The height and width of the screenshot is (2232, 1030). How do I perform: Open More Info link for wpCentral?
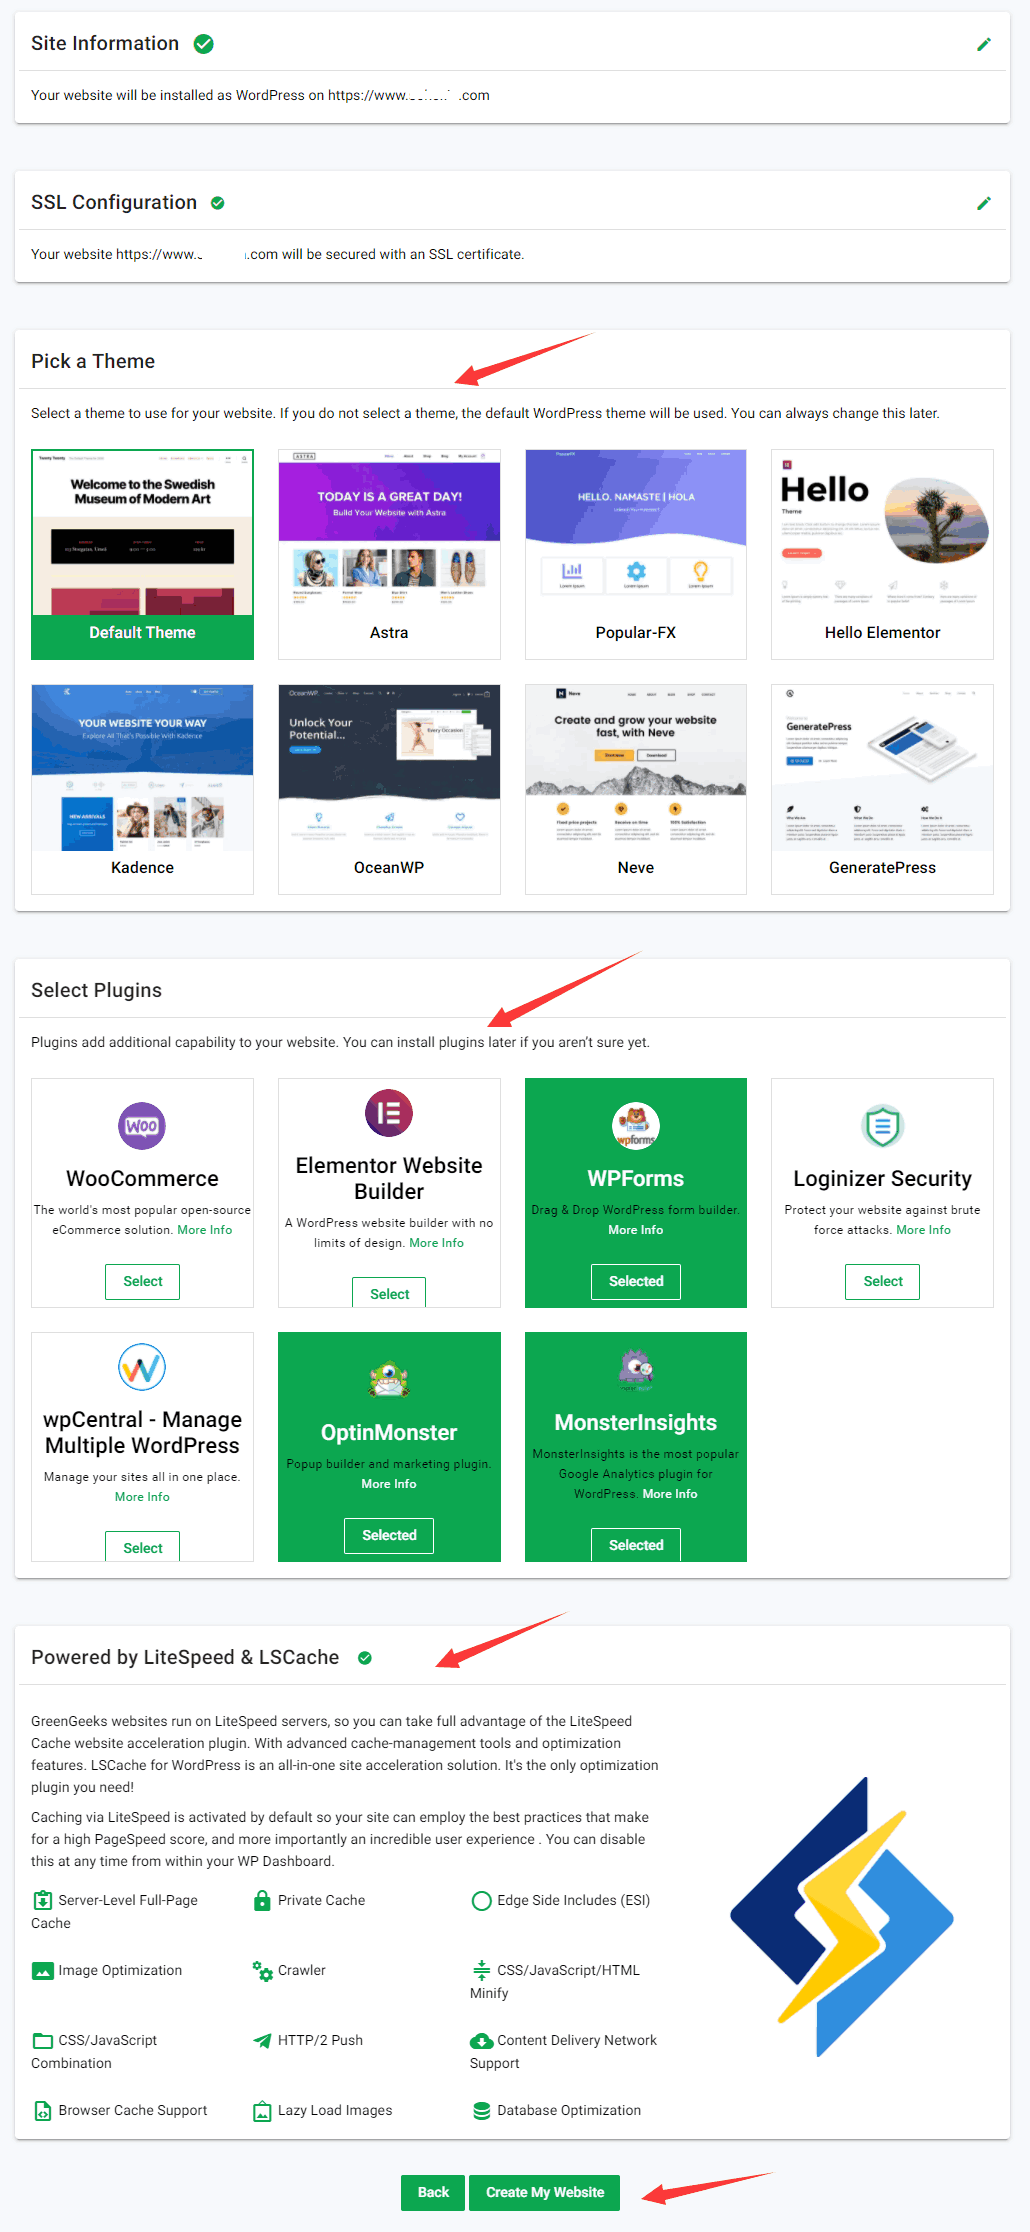[142, 1497]
